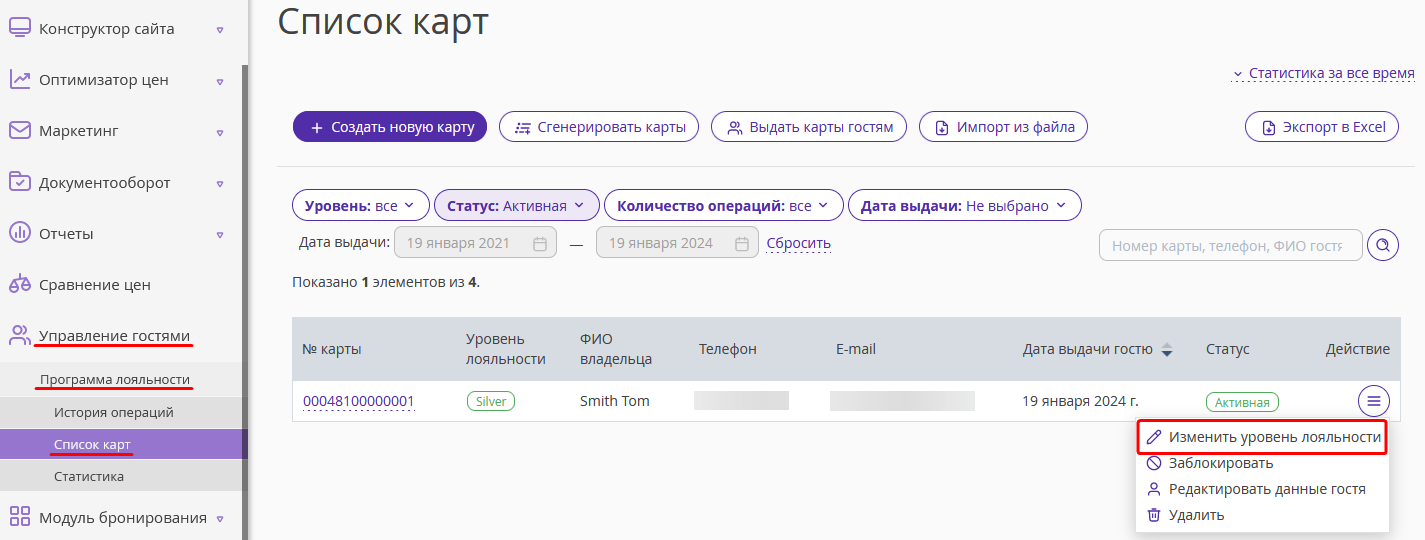1425x540 pixels.
Task: Click the Телефон column header
Action: [x=728, y=349]
